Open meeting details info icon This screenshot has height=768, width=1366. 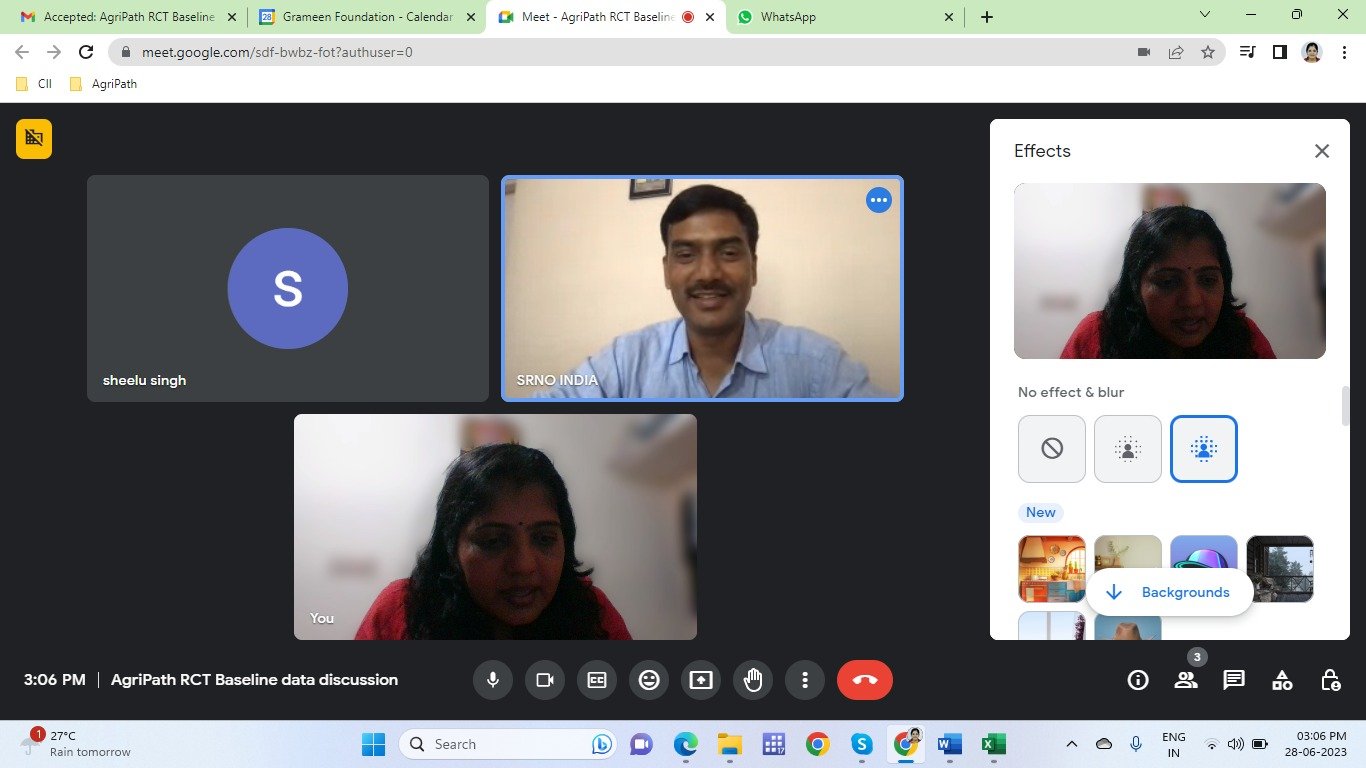1137,680
